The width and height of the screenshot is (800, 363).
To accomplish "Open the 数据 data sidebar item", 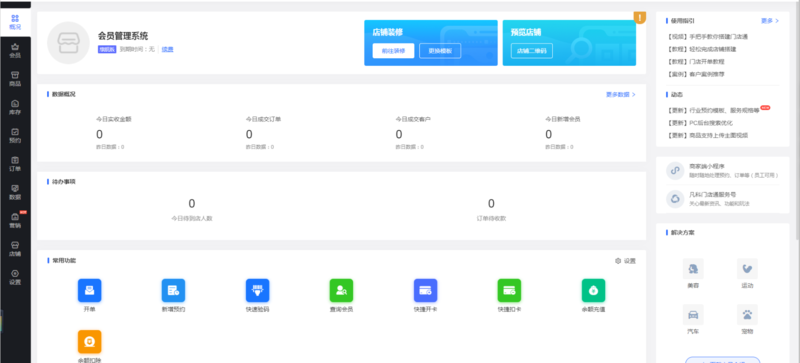I will tap(15, 192).
